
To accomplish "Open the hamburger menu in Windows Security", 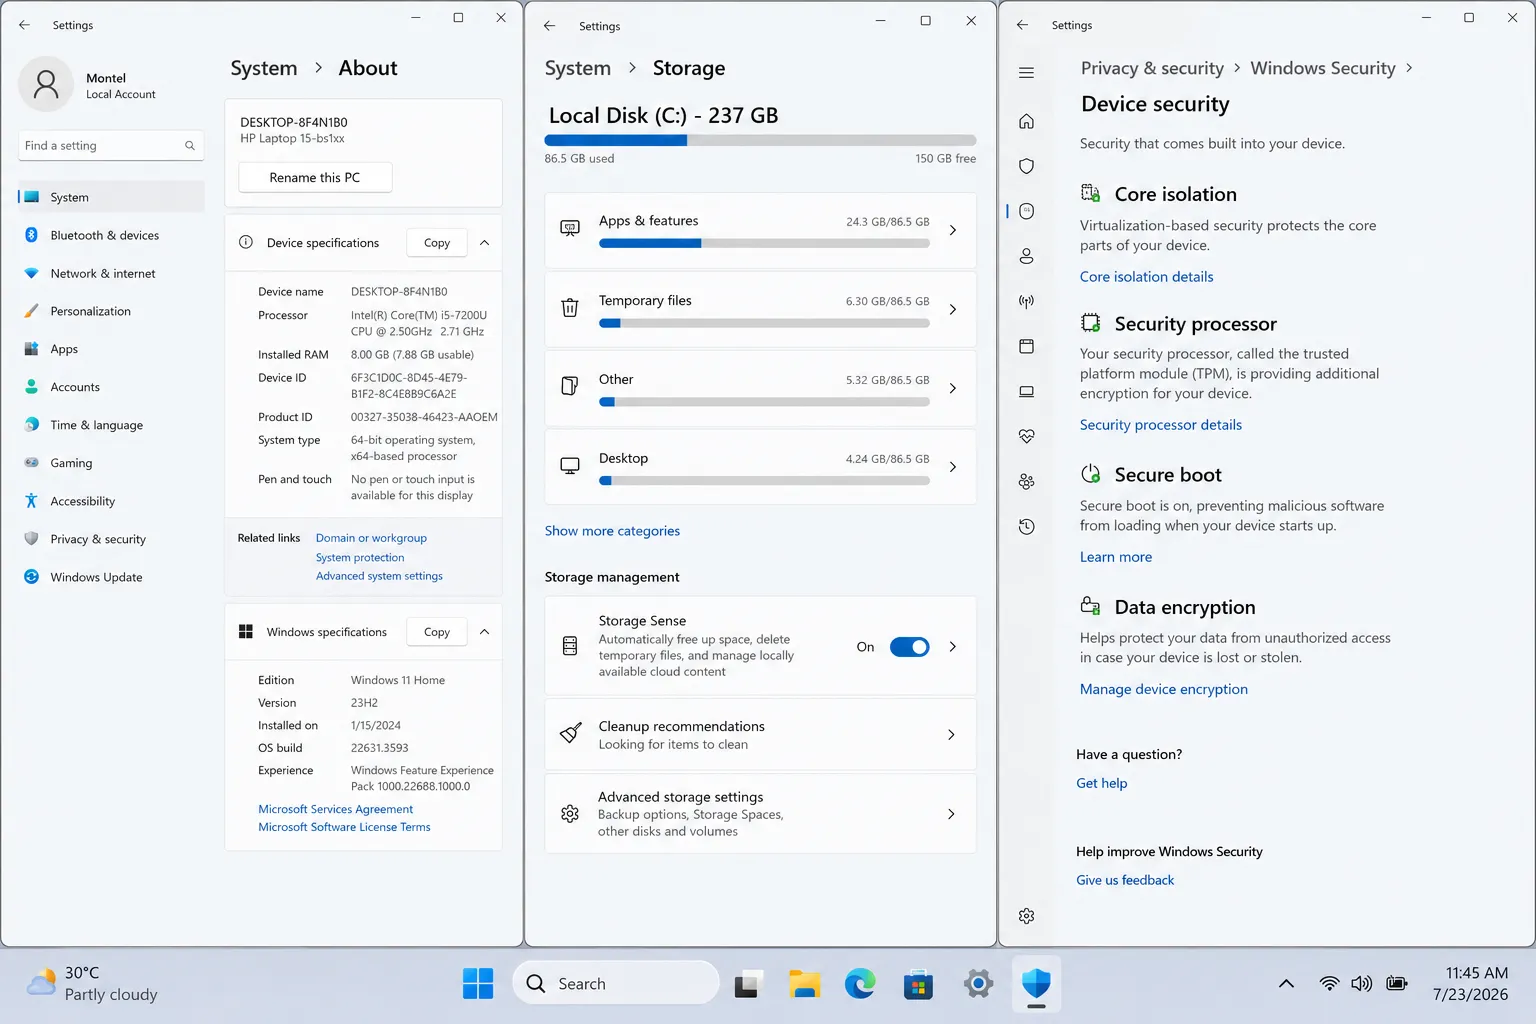I will pos(1026,73).
